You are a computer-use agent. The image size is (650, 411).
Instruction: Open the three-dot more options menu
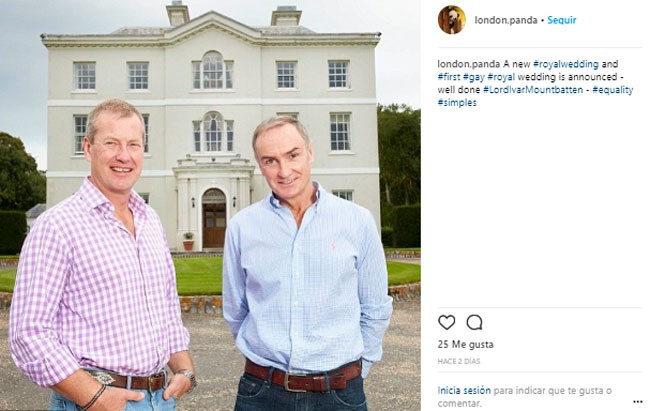click(x=638, y=401)
